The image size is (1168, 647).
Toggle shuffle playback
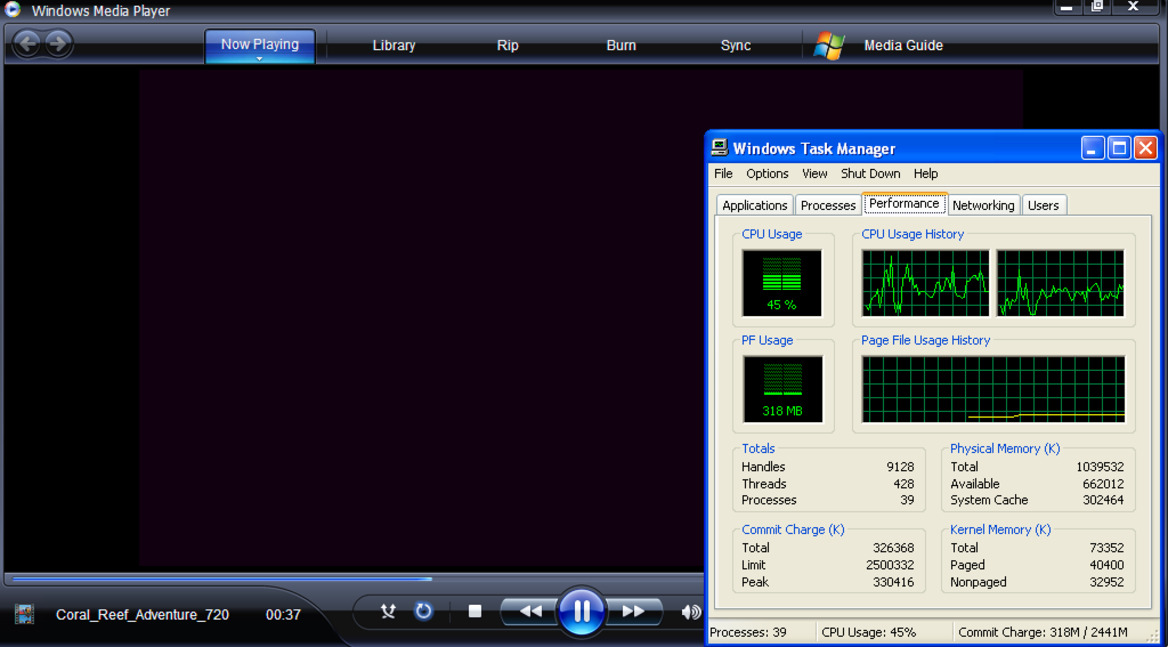pyautogui.click(x=388, y=611)
